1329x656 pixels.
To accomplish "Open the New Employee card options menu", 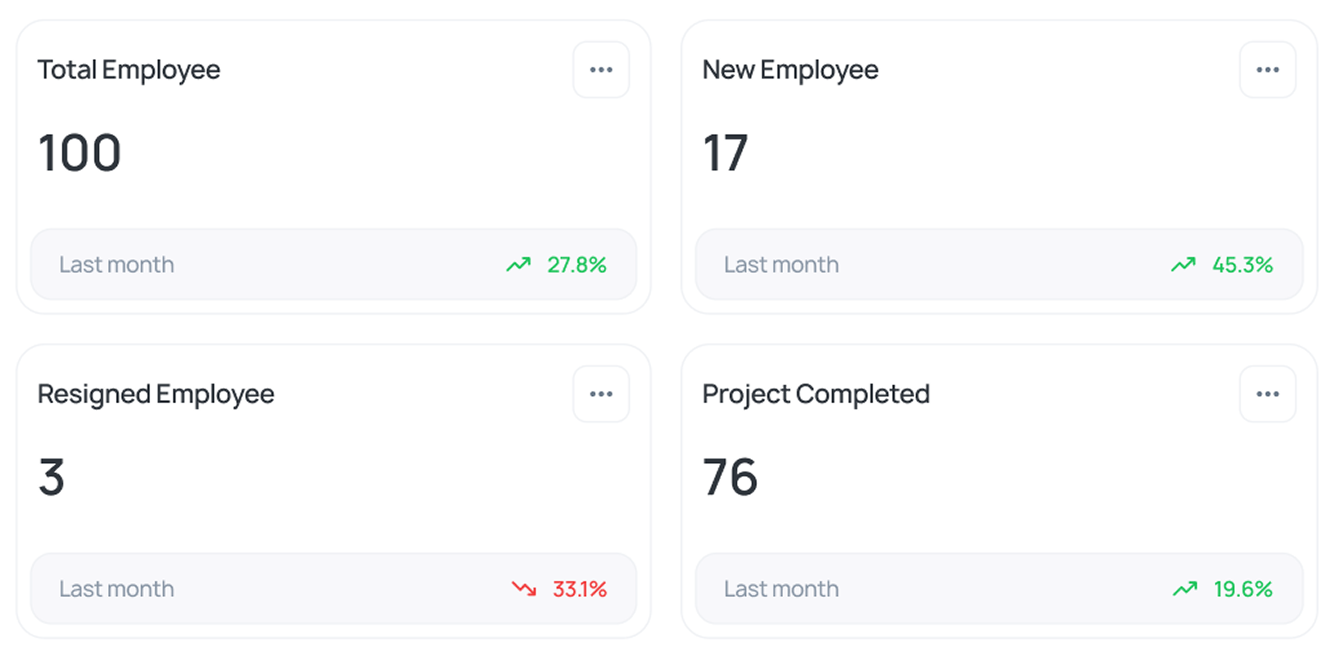I will point(1267,70).
